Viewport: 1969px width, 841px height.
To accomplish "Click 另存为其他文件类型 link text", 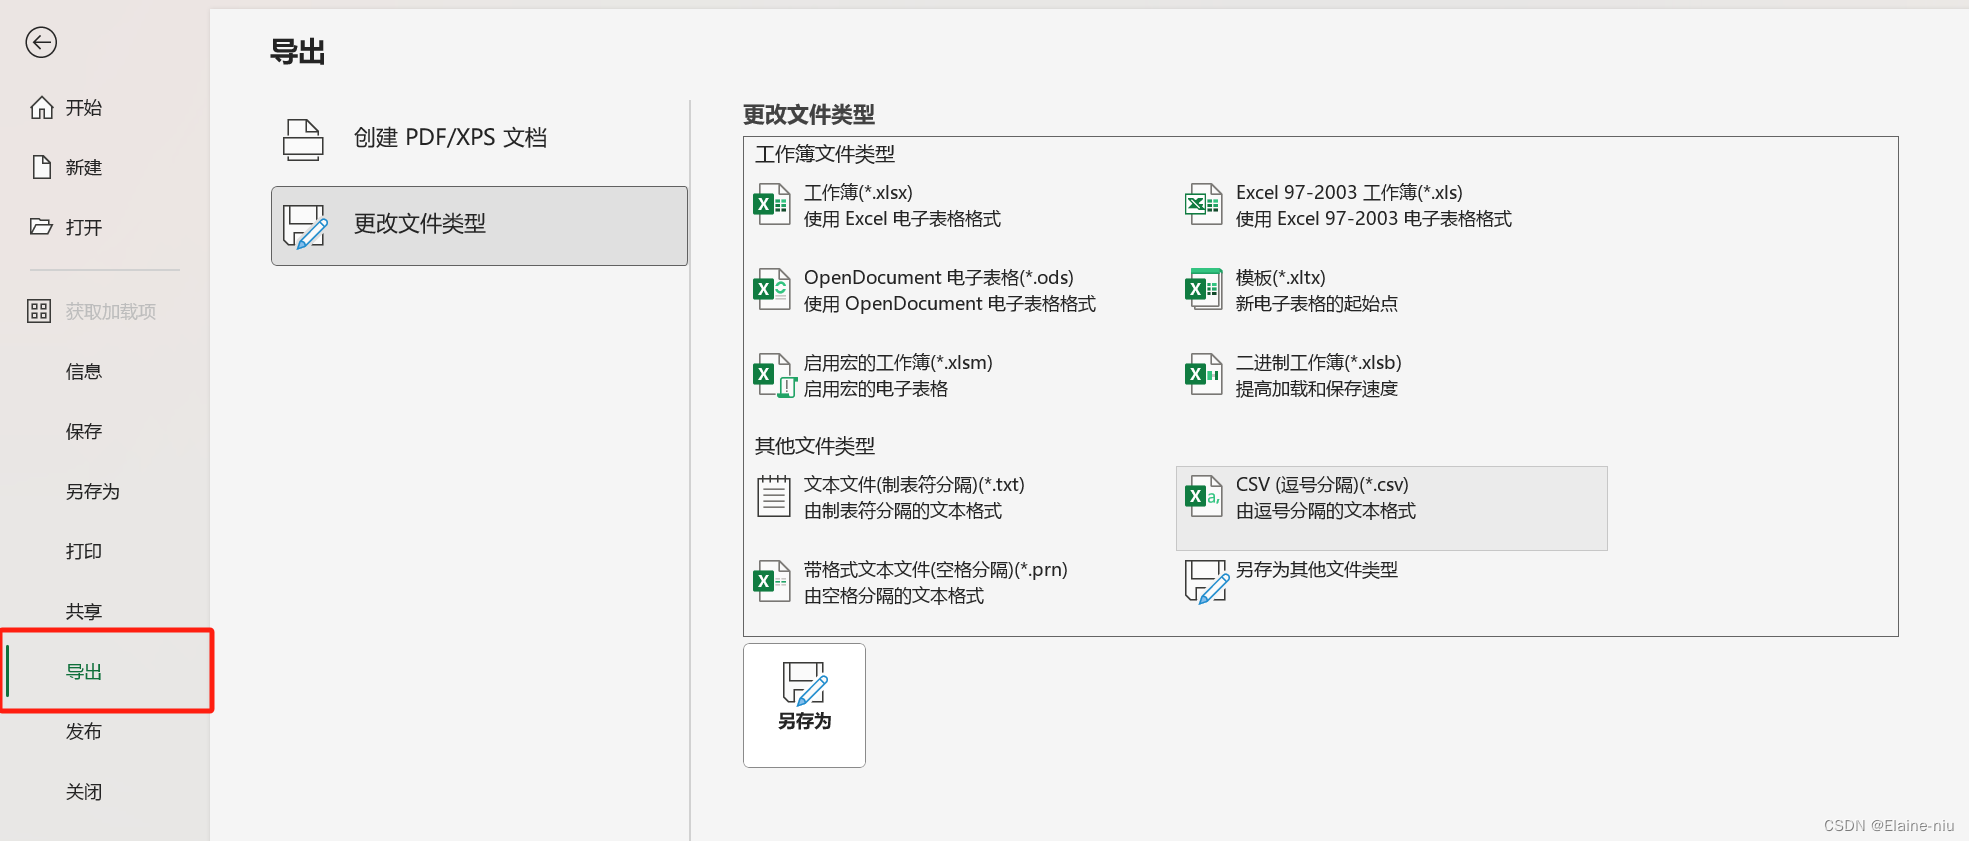I will [x=1317, y=569].
